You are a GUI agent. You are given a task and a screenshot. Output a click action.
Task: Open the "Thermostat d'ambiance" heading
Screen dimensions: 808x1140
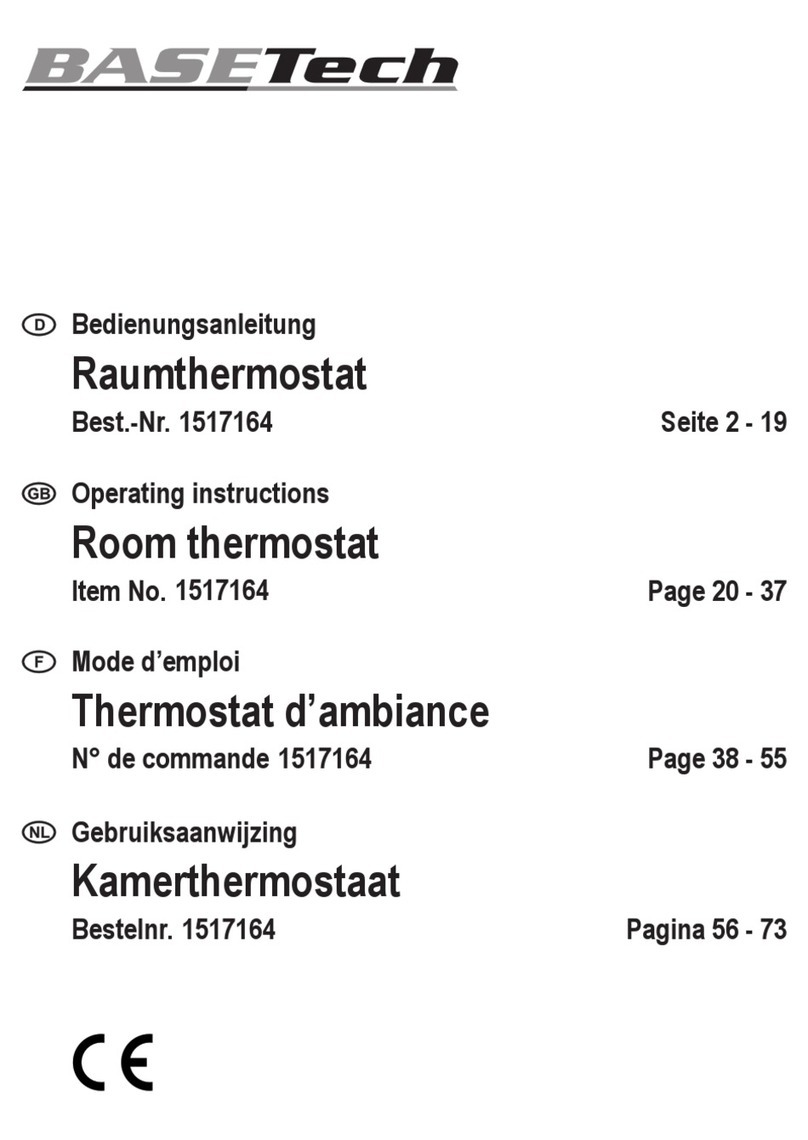click(x=280, y=713)
